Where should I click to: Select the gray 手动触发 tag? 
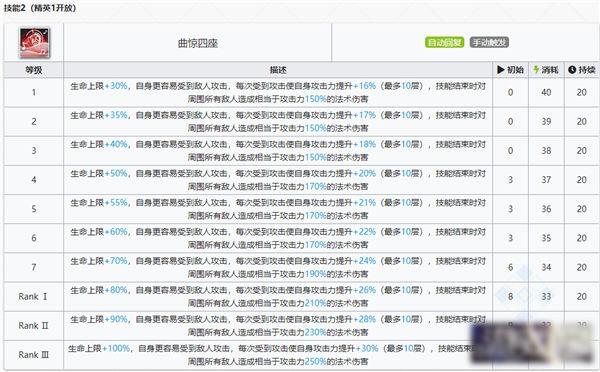coord(489,42)
